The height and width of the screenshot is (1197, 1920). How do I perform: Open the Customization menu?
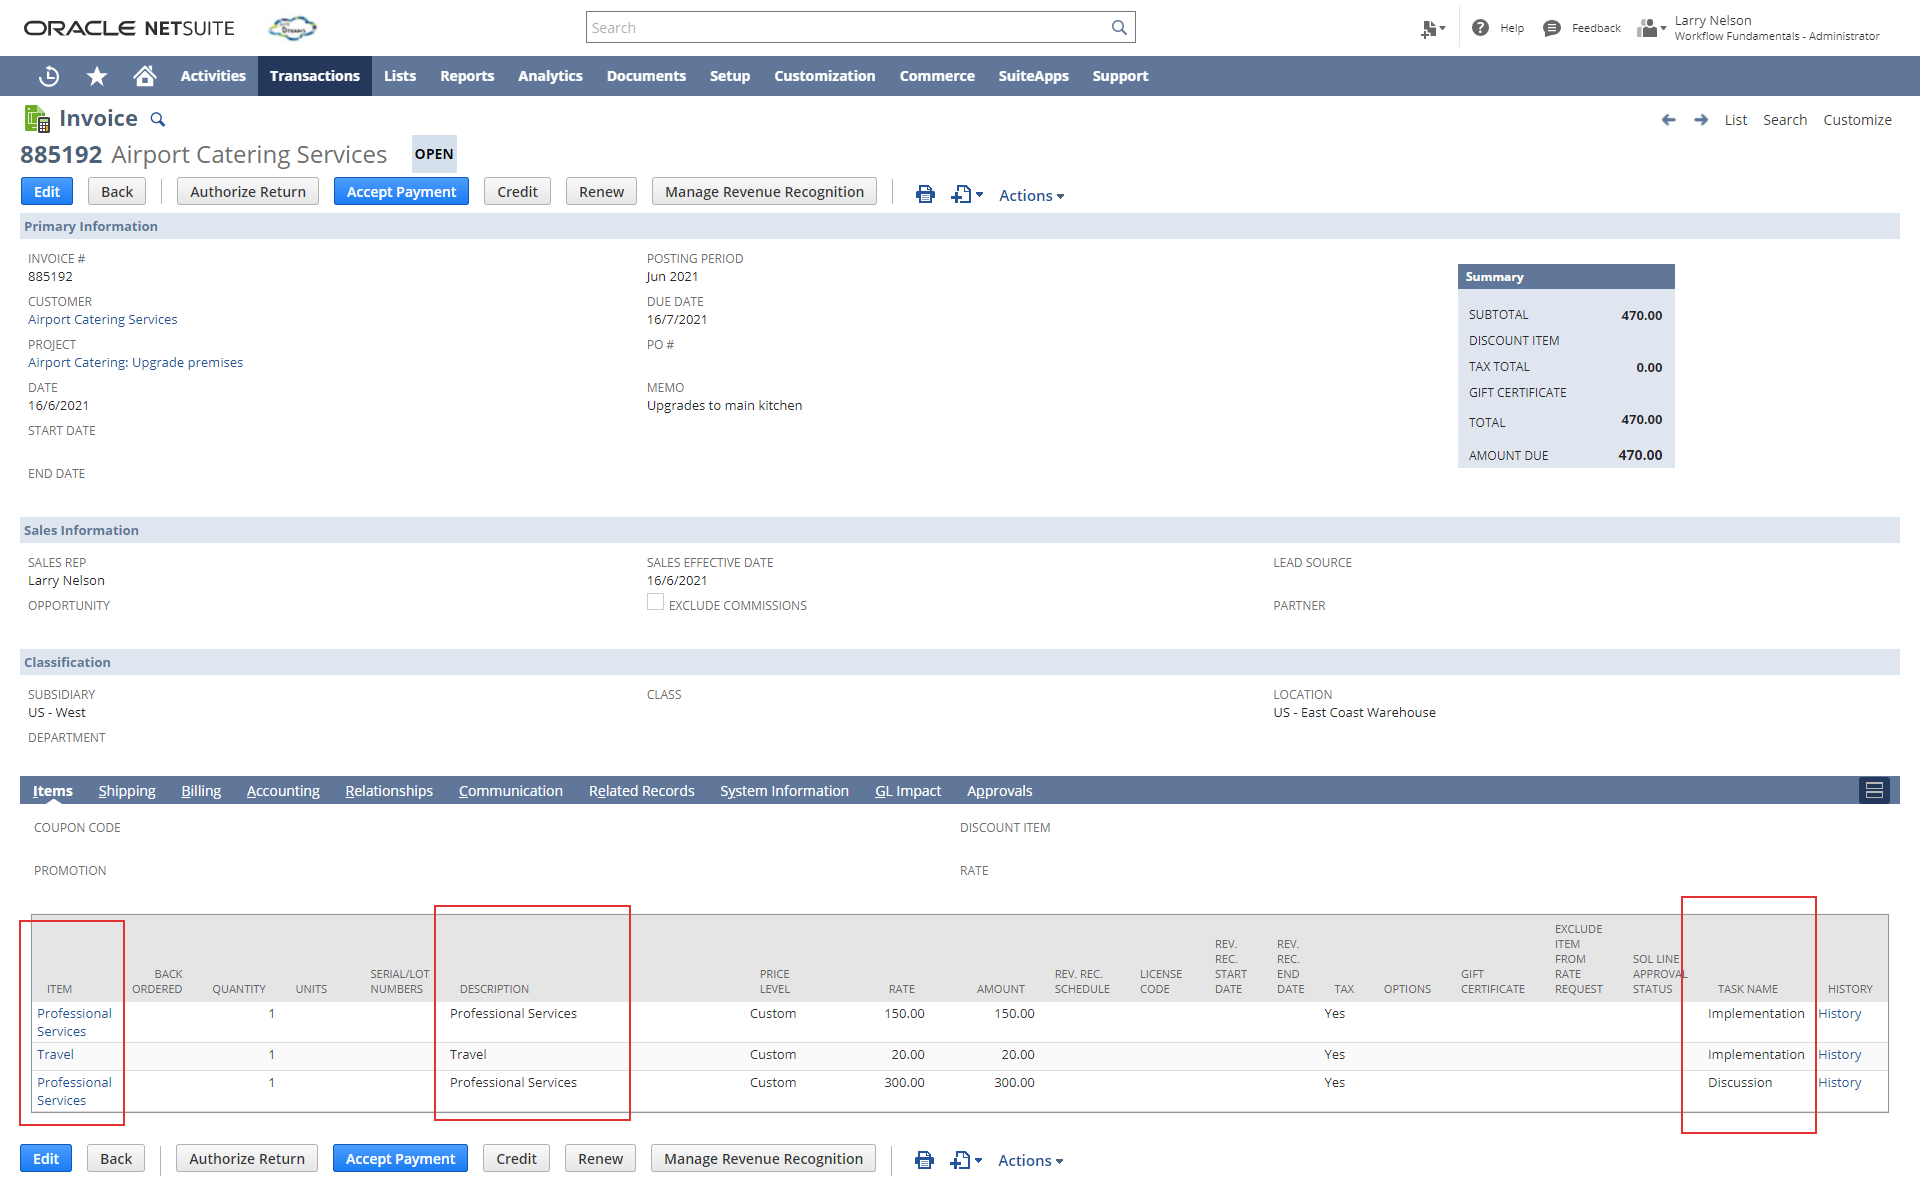825,76
